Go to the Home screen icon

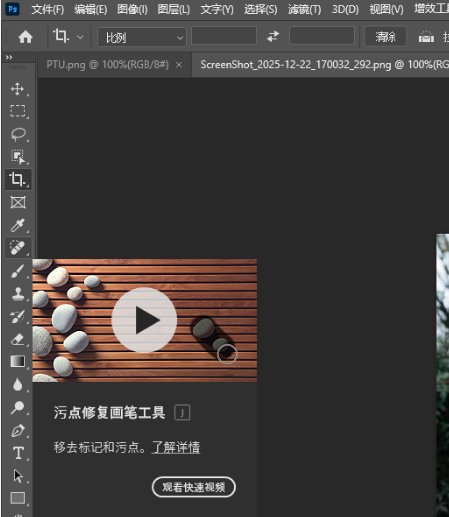pos(25,37)
